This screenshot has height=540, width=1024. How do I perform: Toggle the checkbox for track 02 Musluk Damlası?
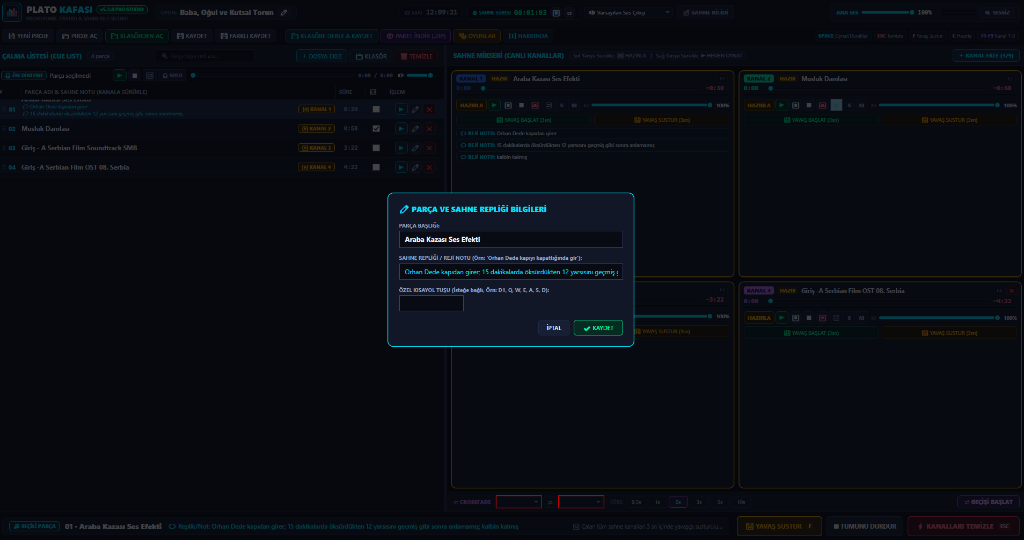click(x=376, y=129)
